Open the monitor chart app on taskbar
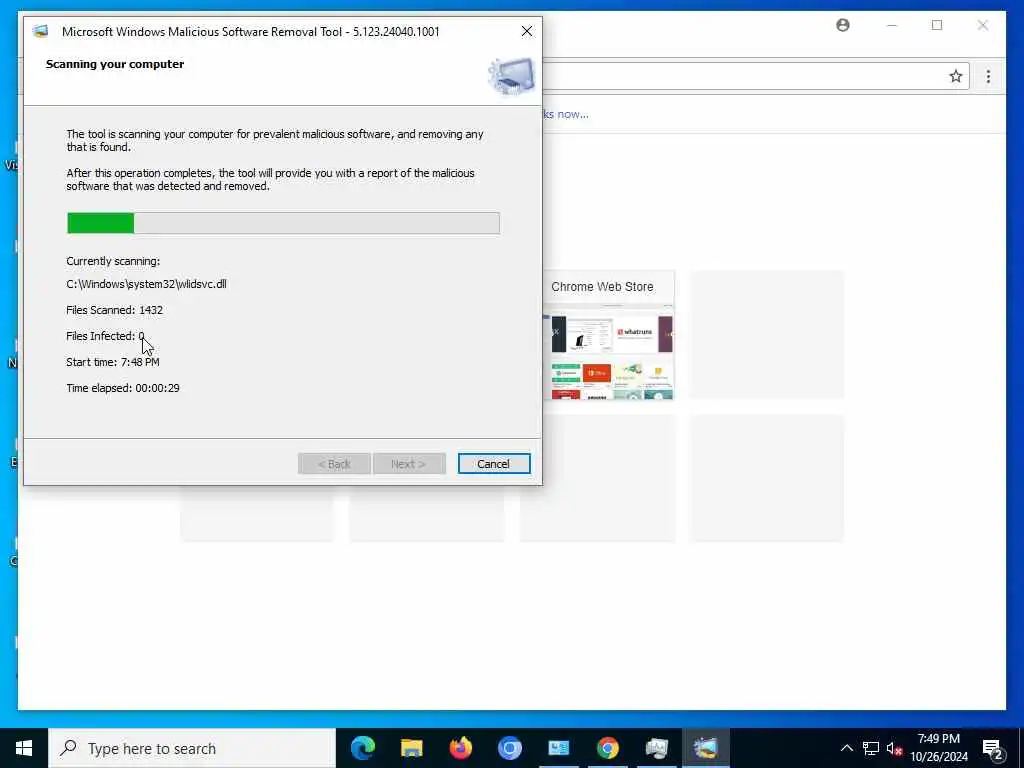The height and width of the screenshot is (768, 1024). (656, 748)
